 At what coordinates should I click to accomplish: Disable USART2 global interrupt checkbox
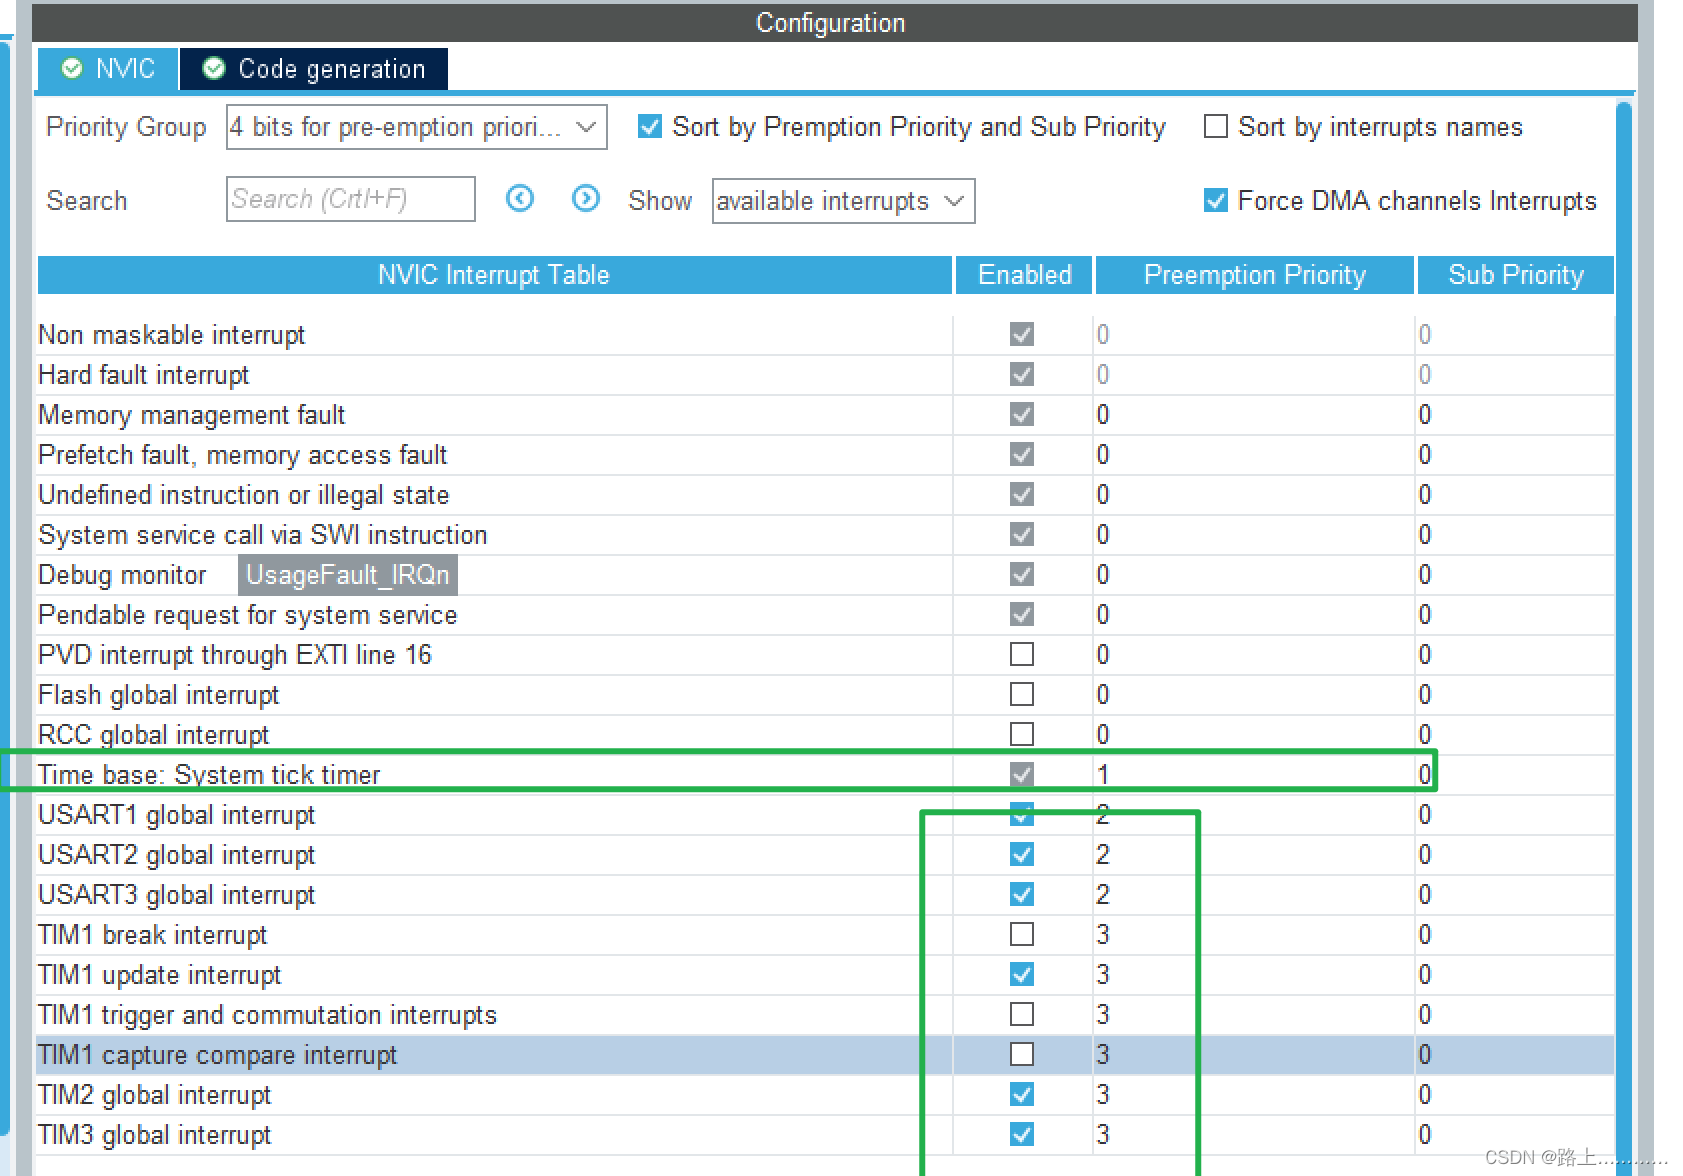(1022, 854)
